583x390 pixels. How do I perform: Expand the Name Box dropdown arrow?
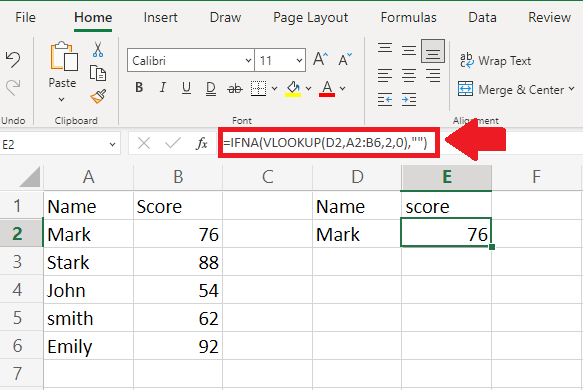(112, 144)
